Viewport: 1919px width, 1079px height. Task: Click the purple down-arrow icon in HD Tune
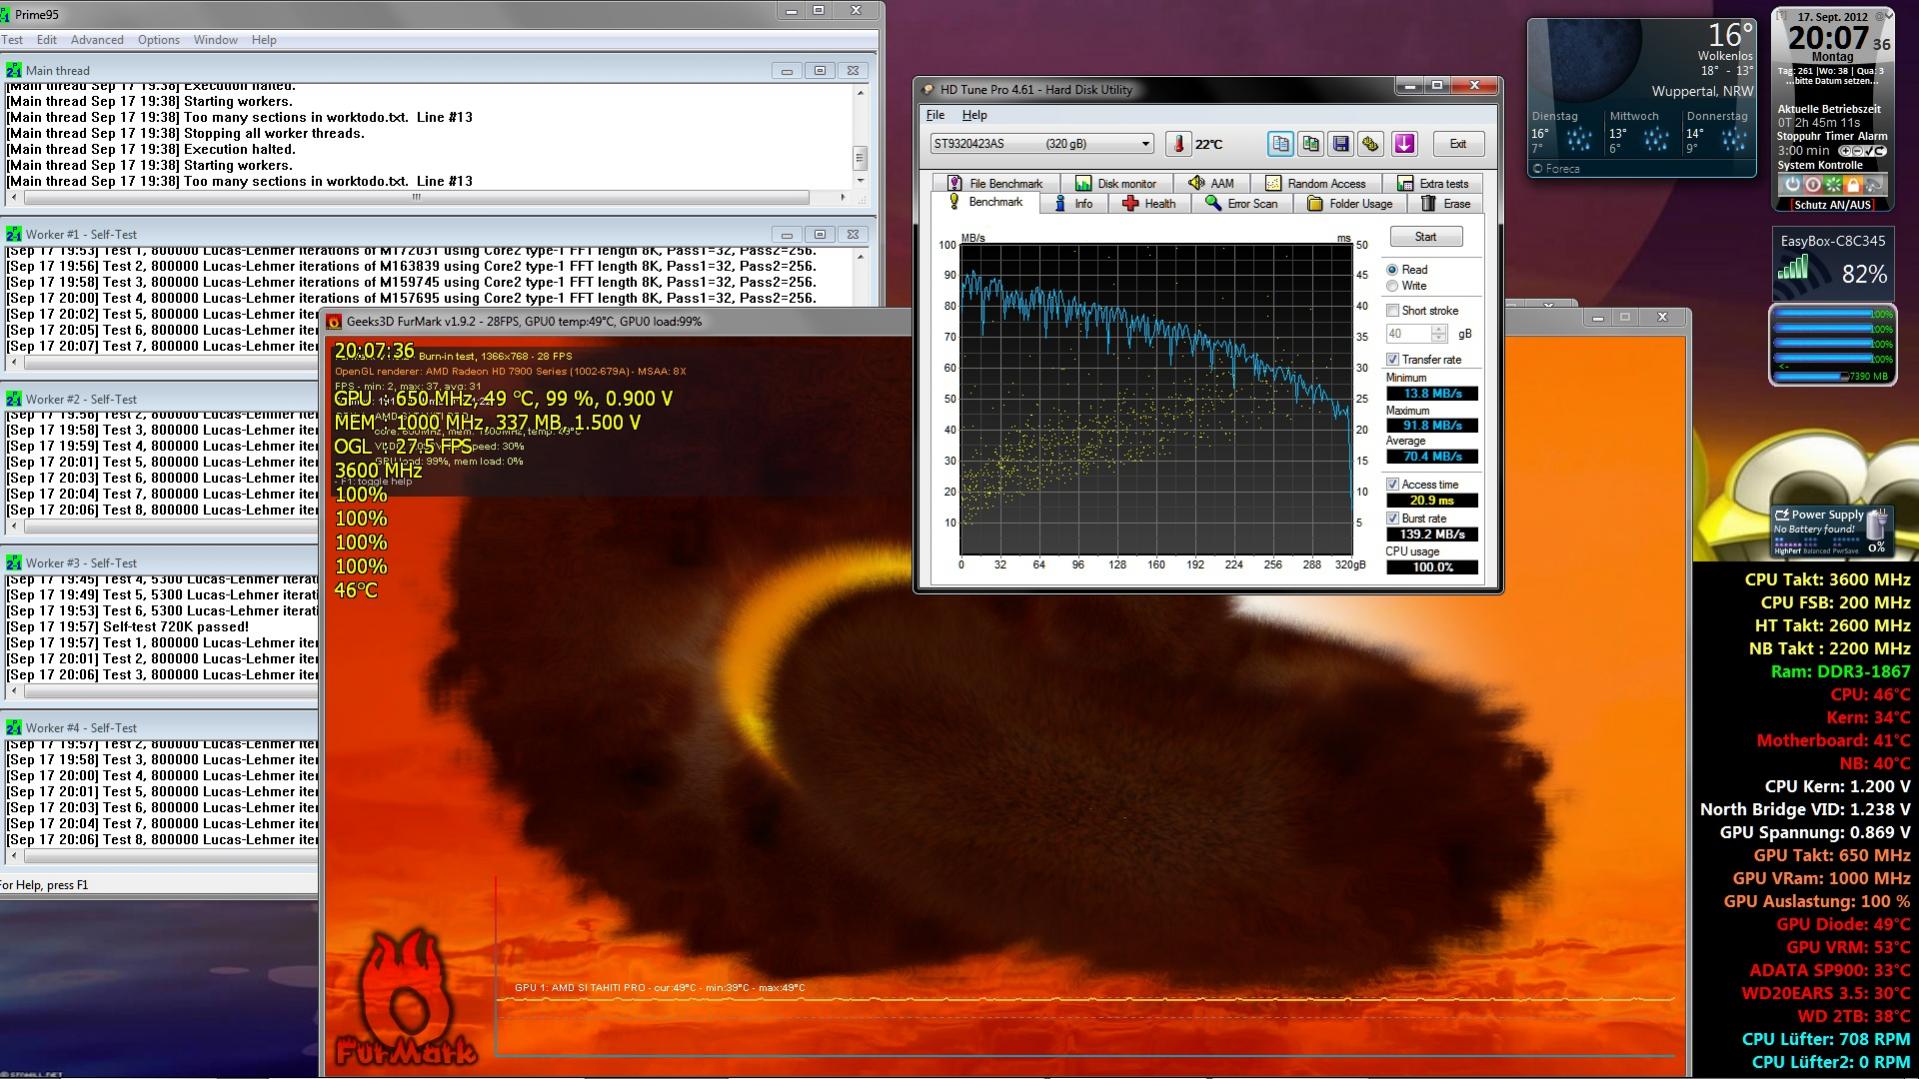click(x=1404, y=144)
